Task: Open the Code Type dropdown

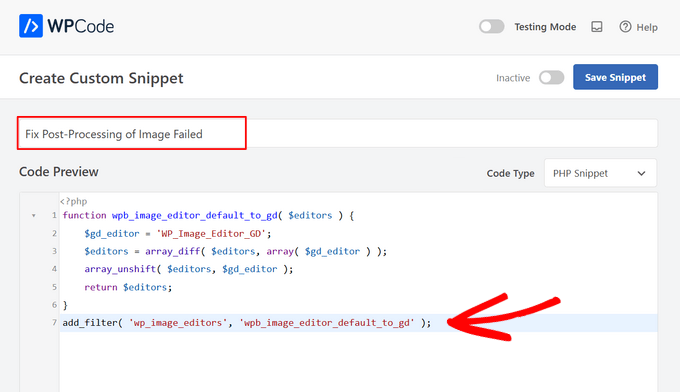Action: (600, 173)
